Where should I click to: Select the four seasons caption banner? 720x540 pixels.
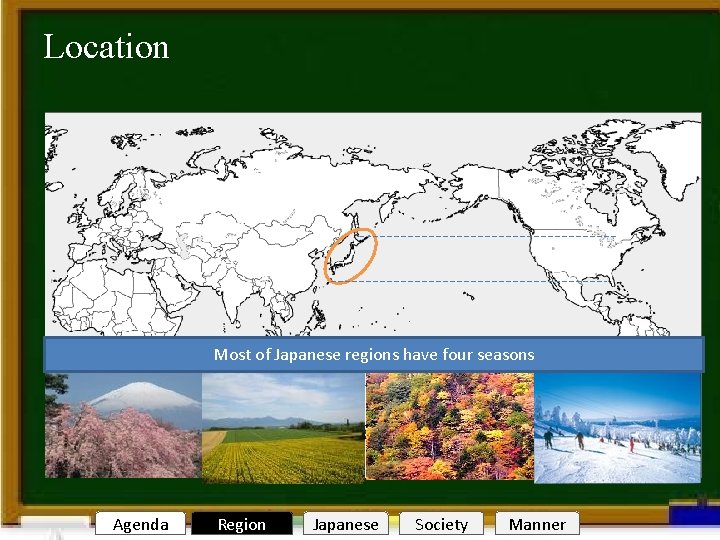point(374,354)
